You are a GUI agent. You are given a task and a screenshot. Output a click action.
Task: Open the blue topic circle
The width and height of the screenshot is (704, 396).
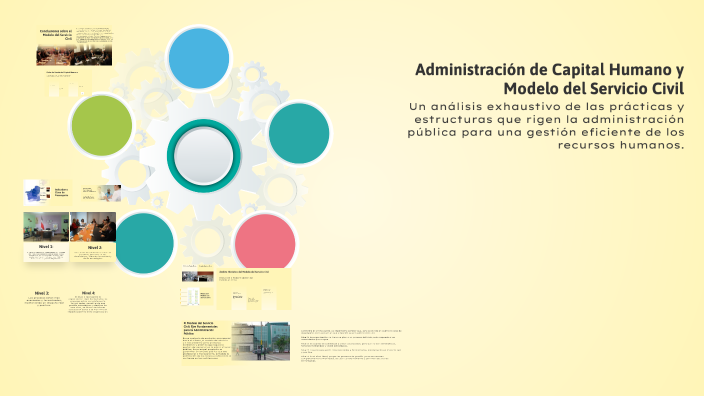[x=199, y=58]
